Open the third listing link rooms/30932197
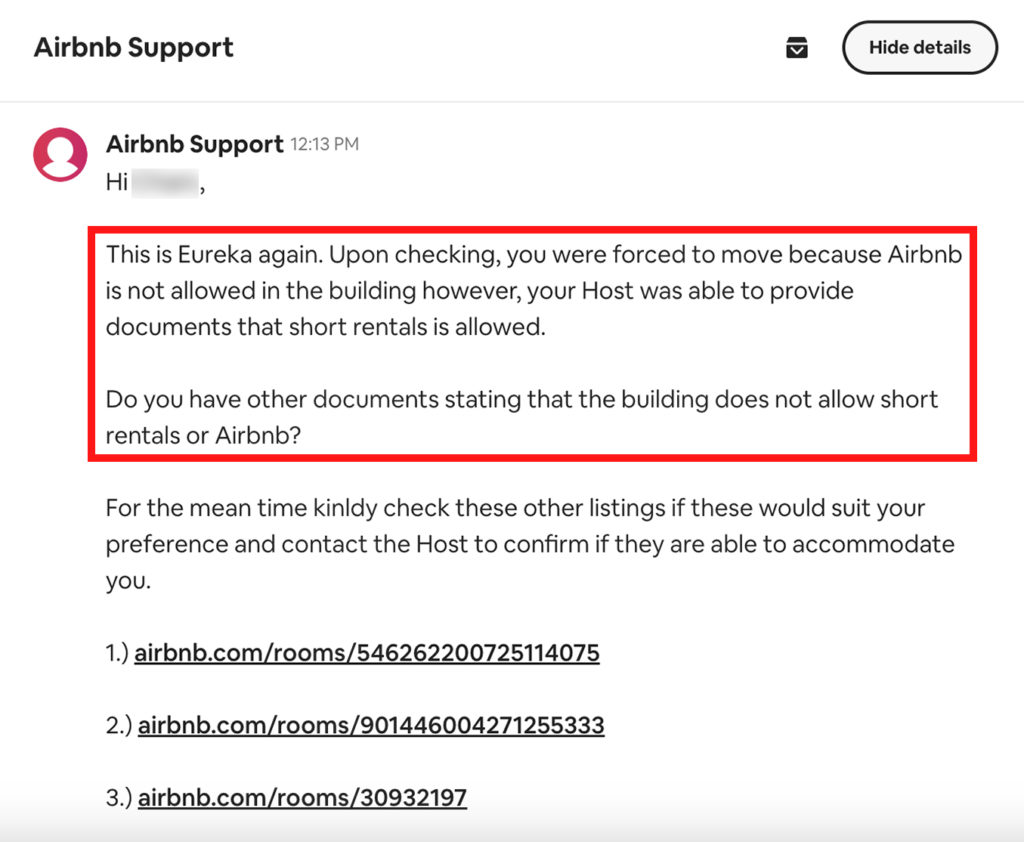Viewport: 1024px width, 842px height. [x=302, y=798]
